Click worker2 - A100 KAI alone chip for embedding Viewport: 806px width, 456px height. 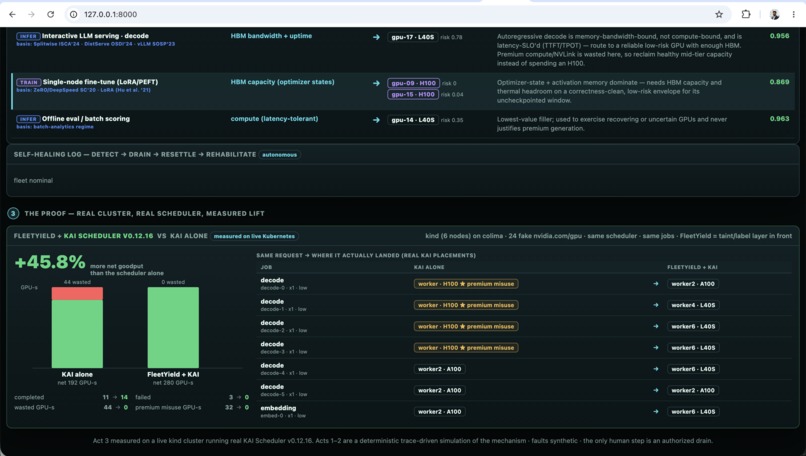tap(439, 412)
